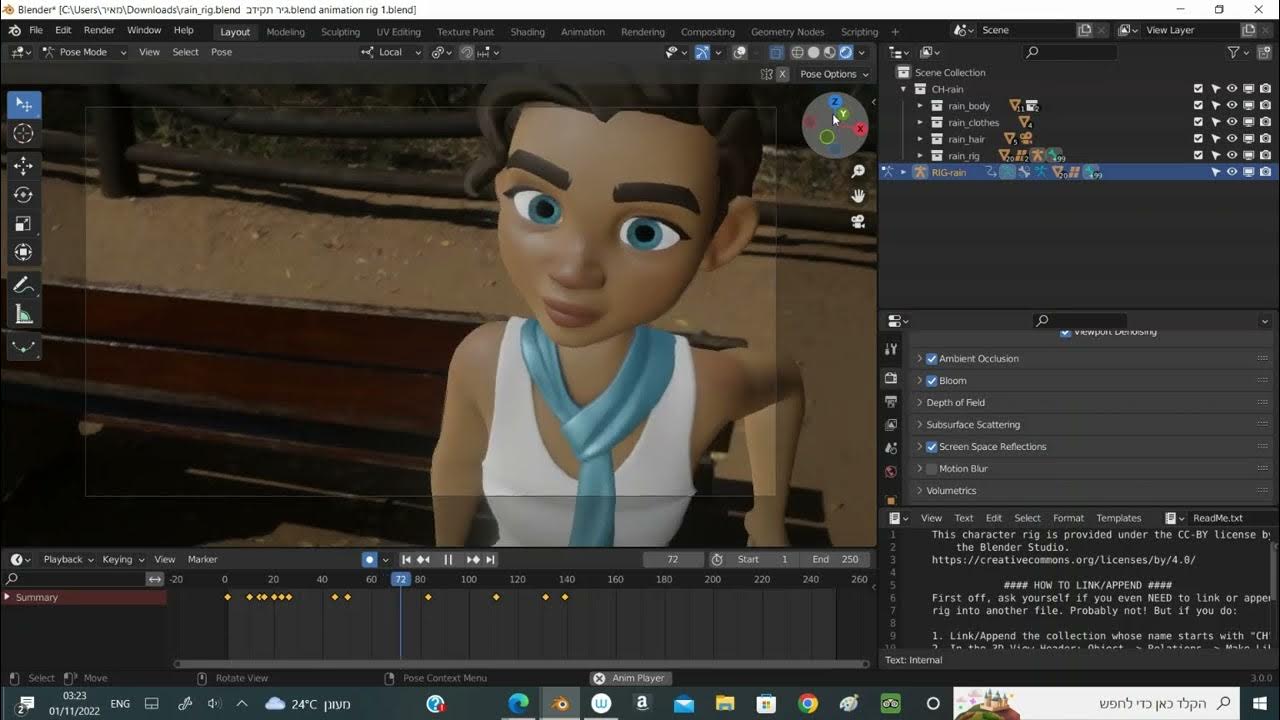The image size is (1280, 720).
Task: Open the View Layer properties tab
Action: (891, 424)
